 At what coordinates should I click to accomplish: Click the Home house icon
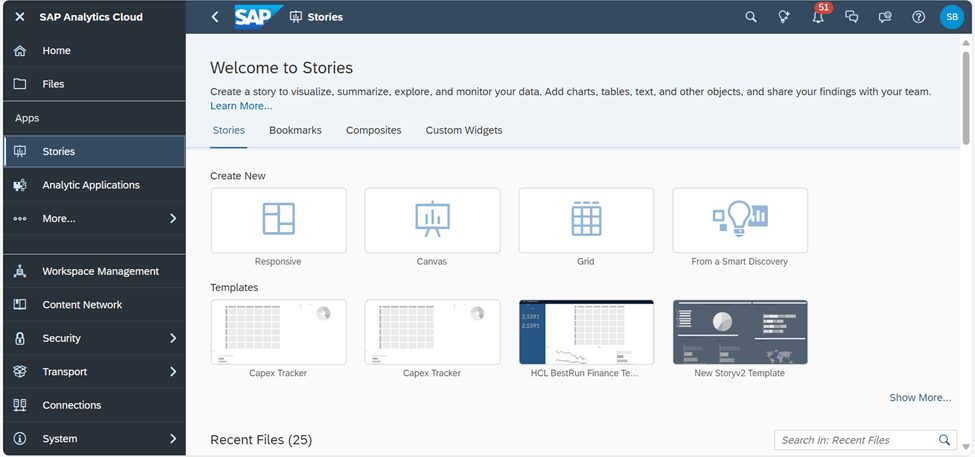pos(20,50)
